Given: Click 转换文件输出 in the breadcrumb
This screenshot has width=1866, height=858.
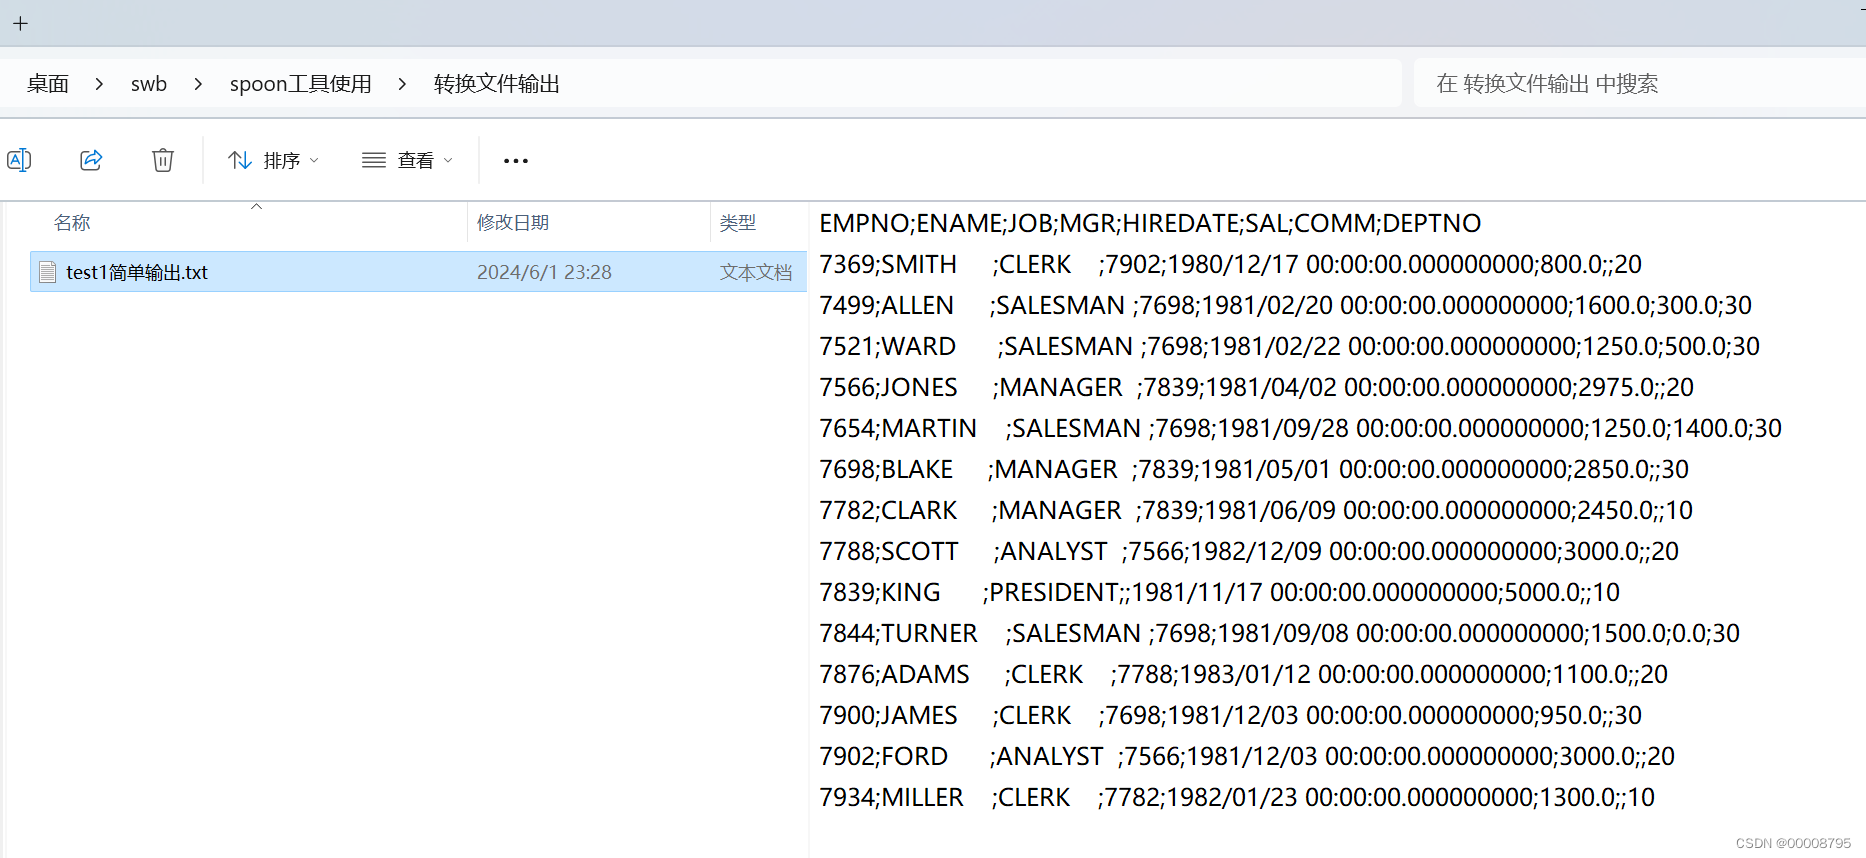Looking at the screenshot, I should click(497, 84).
